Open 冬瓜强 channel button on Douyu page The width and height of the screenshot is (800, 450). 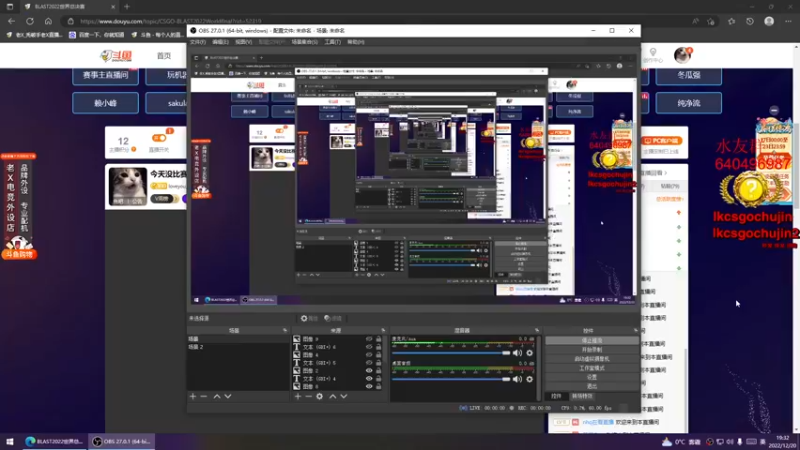point(689,75)
